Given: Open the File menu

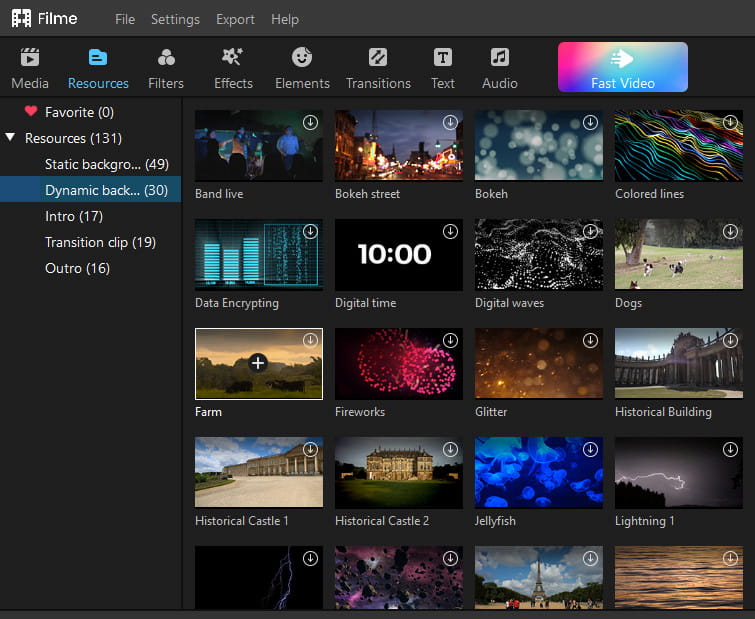Looking at the screenshot, I should pyautogui.click(x=125, y=19).
